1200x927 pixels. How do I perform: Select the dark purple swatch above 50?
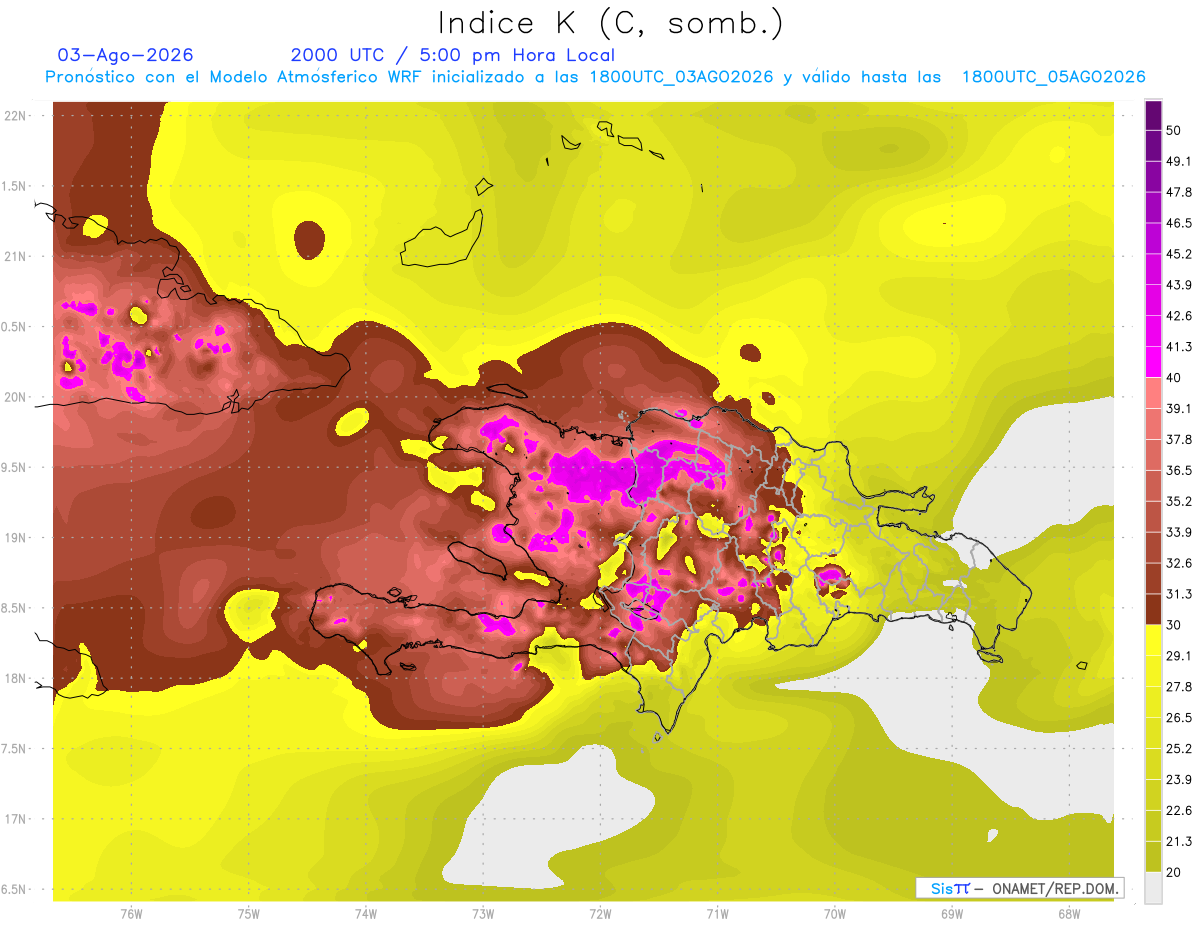tap(1154, 115)
